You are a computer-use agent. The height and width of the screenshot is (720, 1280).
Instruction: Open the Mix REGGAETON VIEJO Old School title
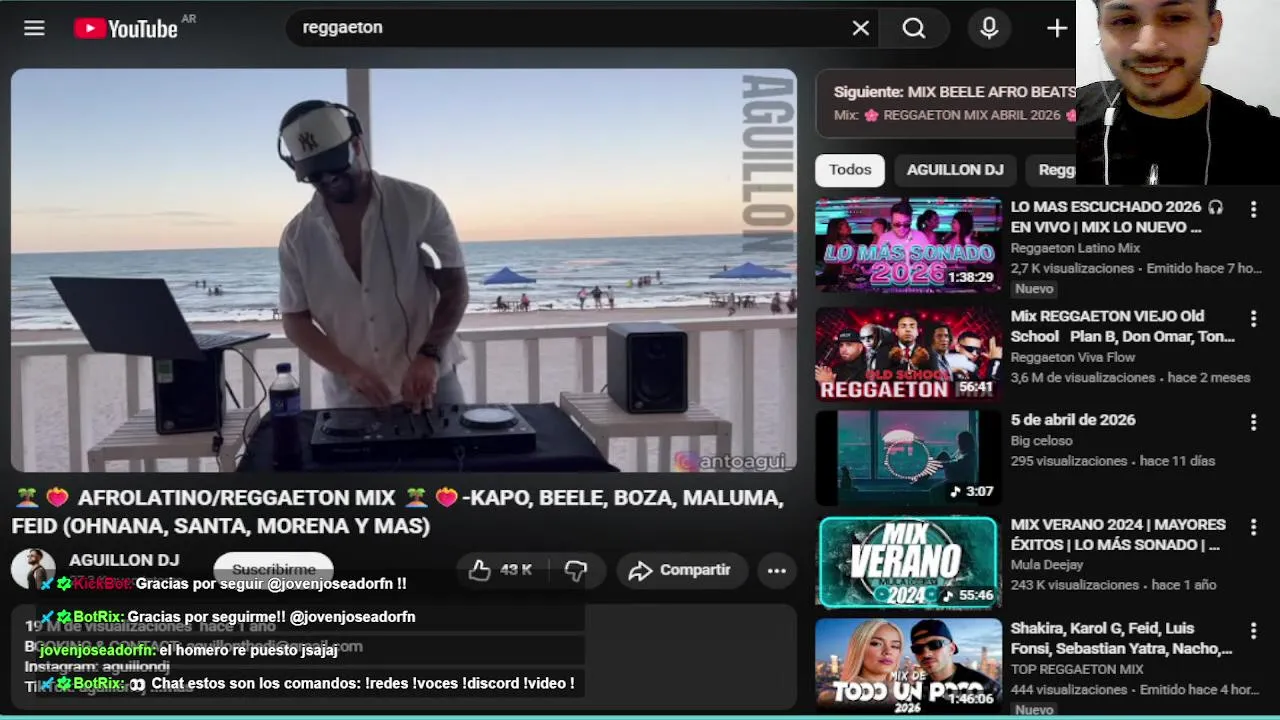click(x=1122, y=326)
